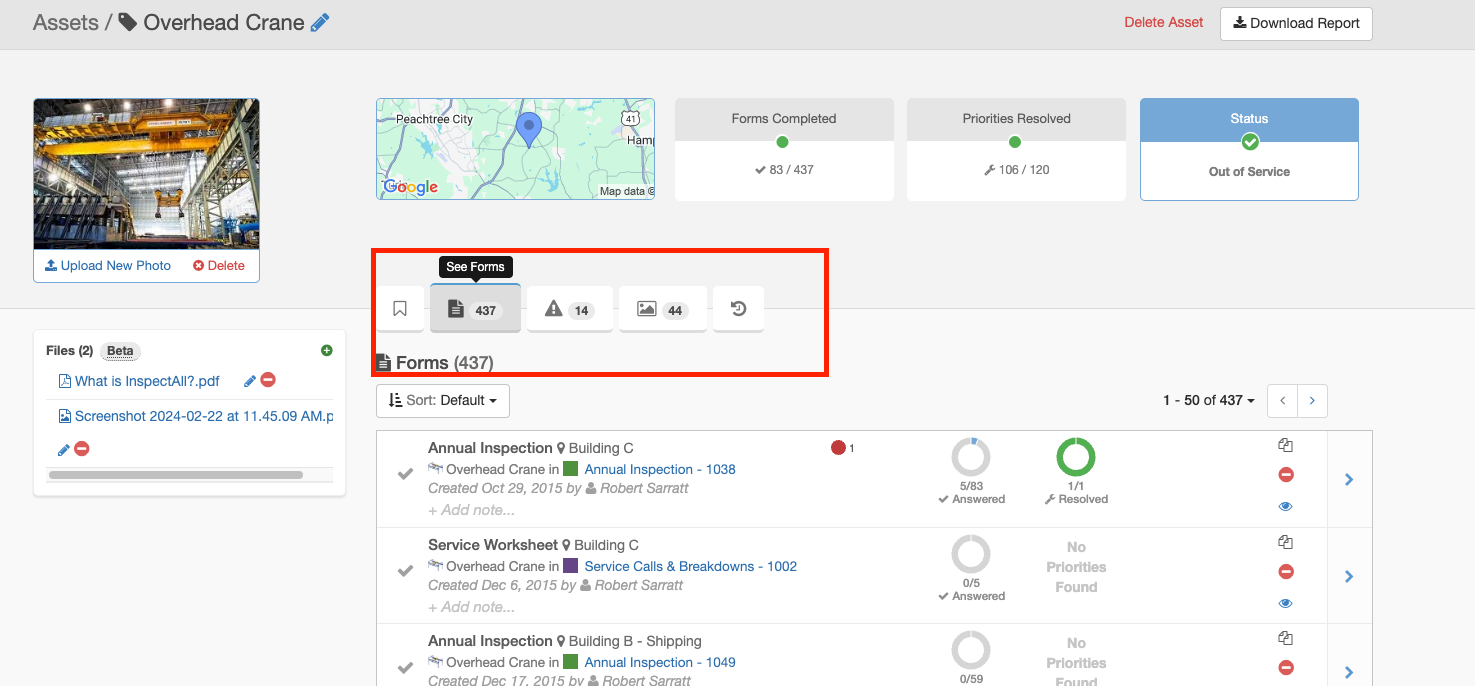Image resolution: width=1475 pixels, height=686 pixels.
Task: Click the overhead crane photo thumbnail
Action: (146, 174)
